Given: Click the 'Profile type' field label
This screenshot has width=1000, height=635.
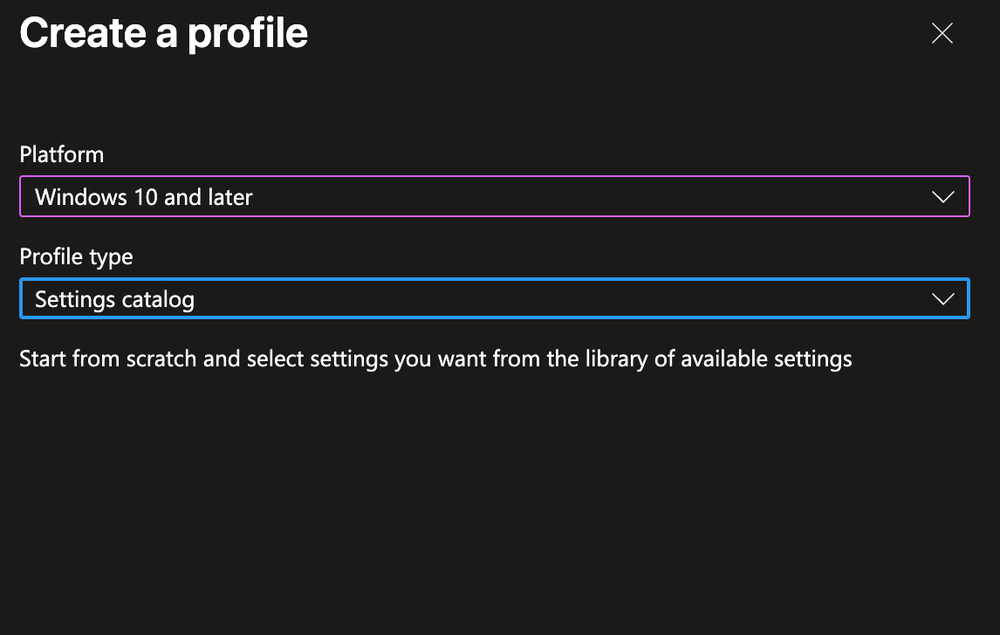Looking at the screenshot, I should pyautogui.click(x=76, y=256).
